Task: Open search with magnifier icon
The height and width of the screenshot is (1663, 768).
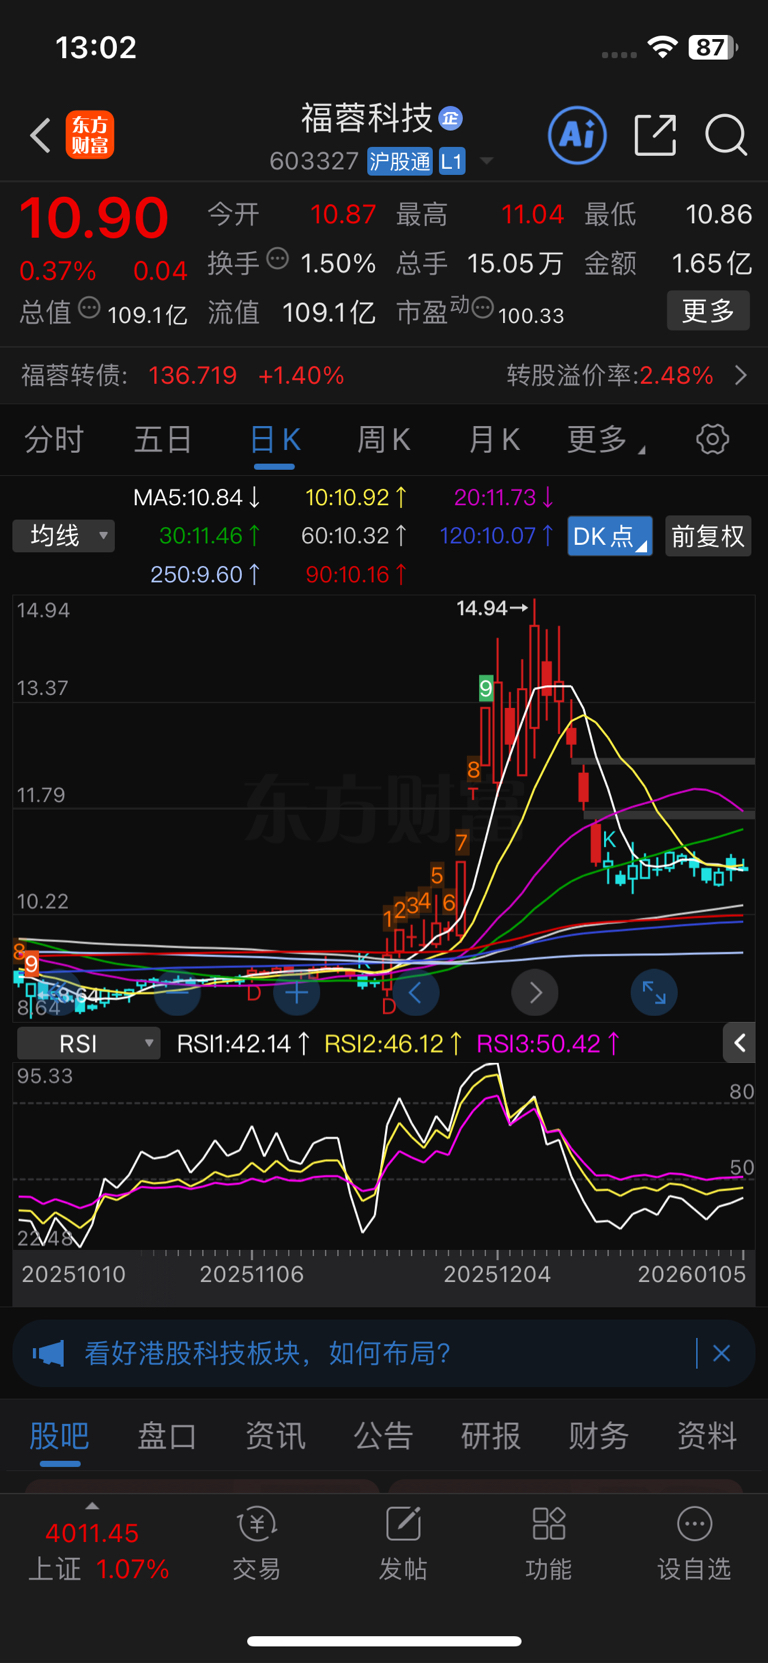Action: click(726, 135)
